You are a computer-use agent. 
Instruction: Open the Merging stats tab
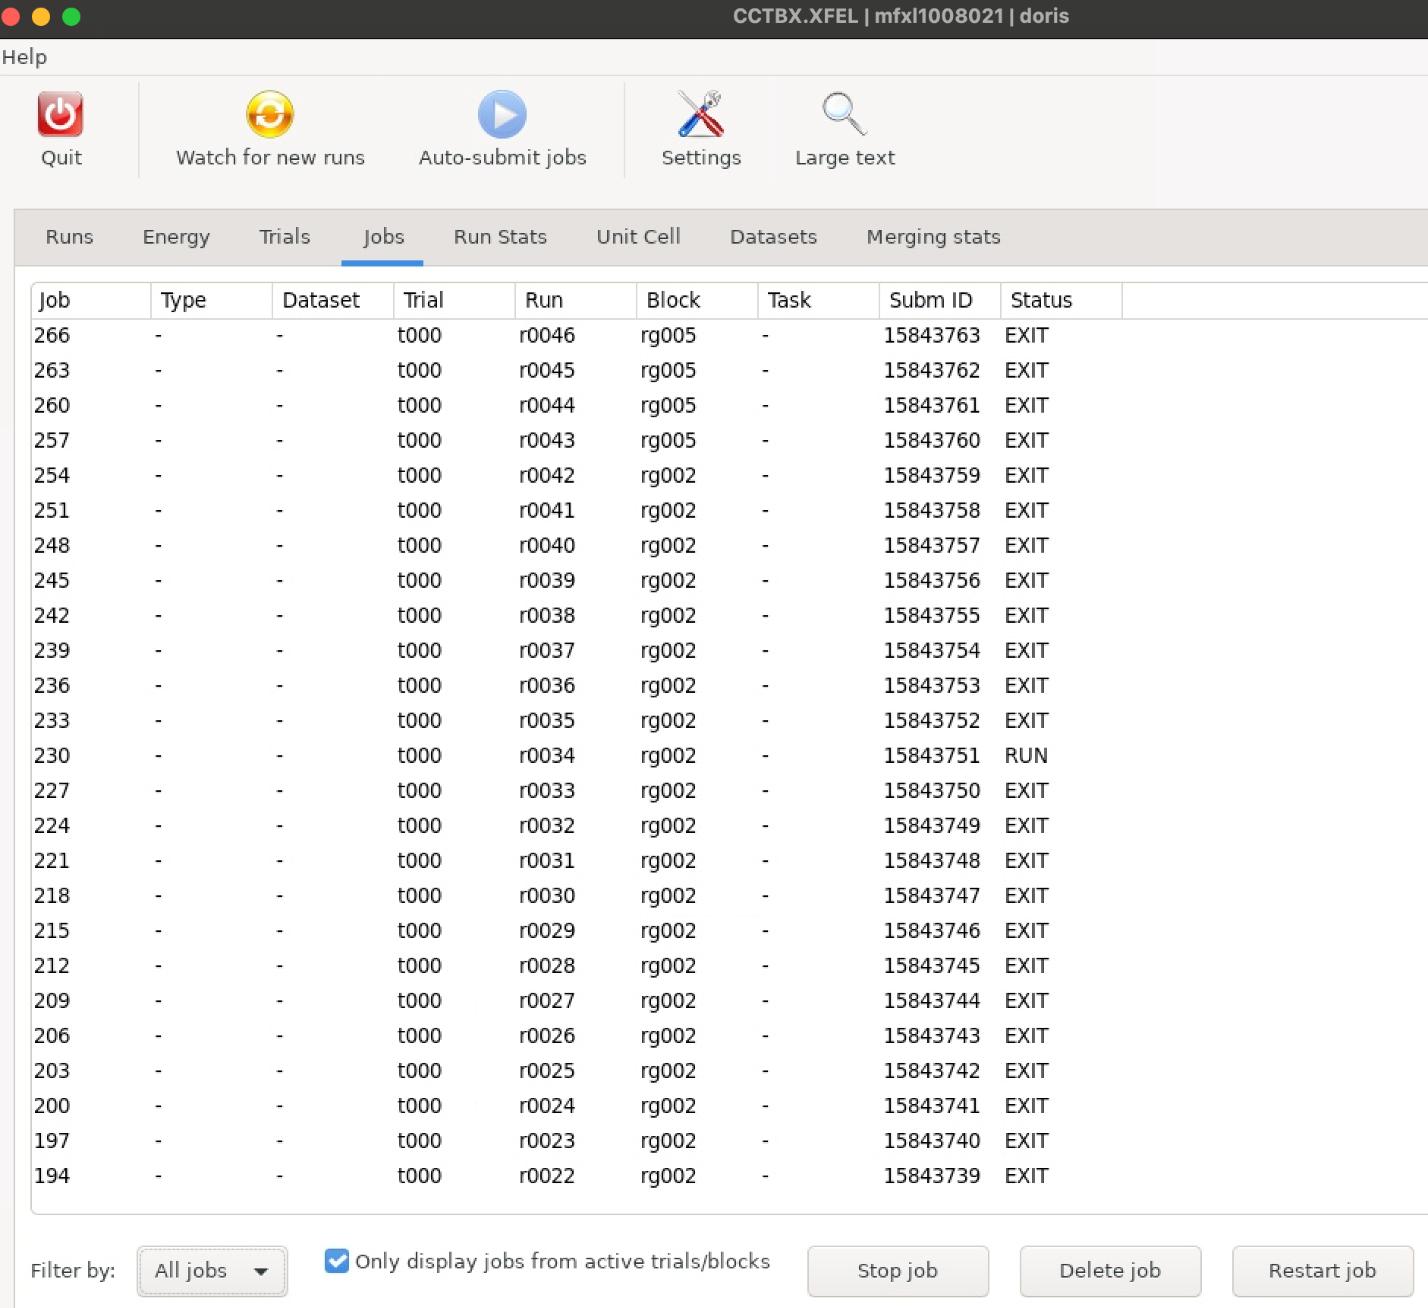point(933,237)
